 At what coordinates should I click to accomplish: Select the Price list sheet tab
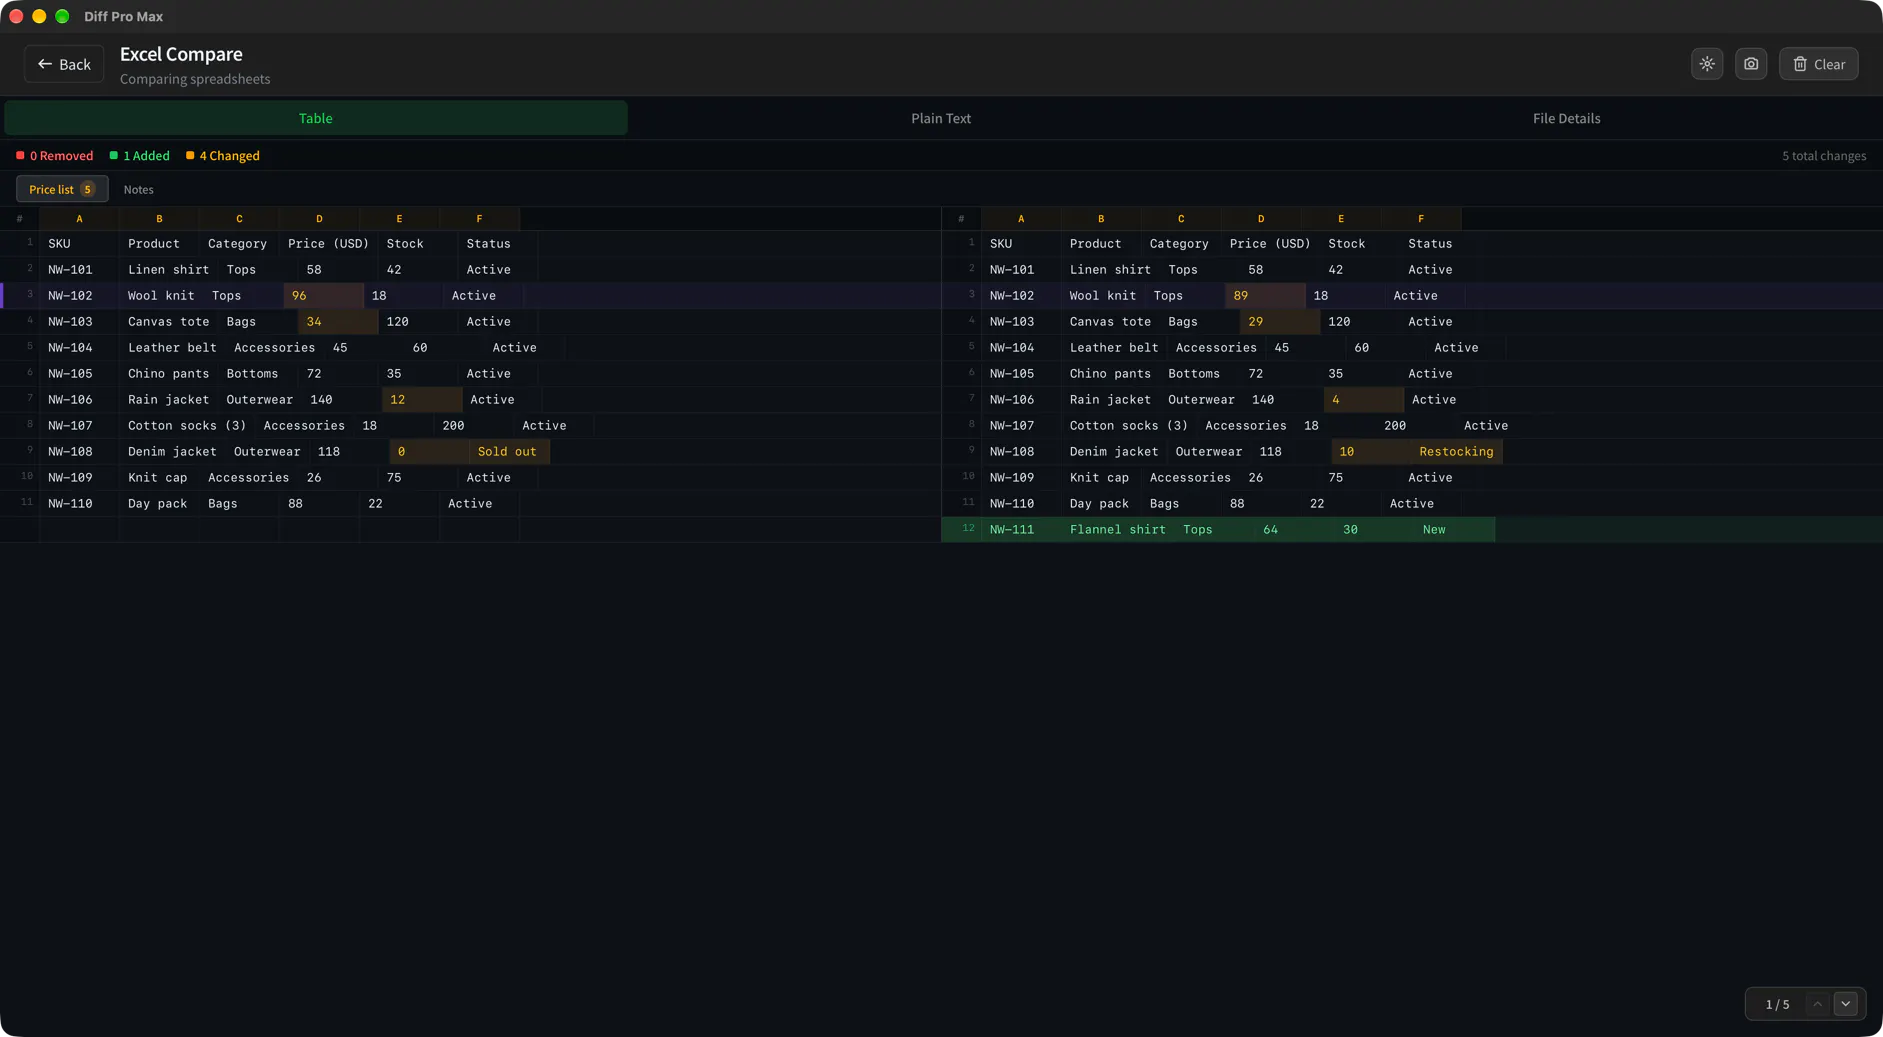pos(62,189)
